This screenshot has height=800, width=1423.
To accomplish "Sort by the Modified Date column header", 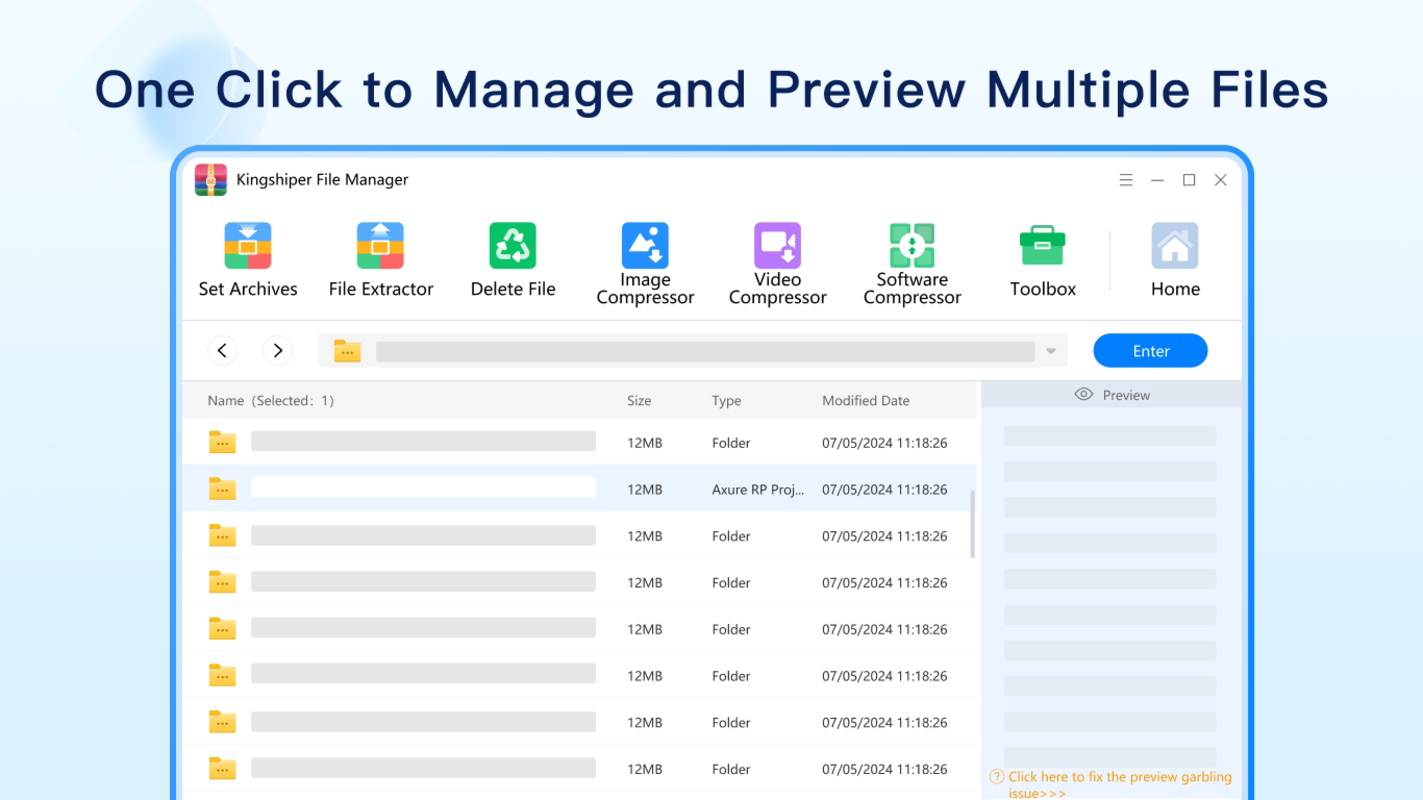I will [866, 401].
